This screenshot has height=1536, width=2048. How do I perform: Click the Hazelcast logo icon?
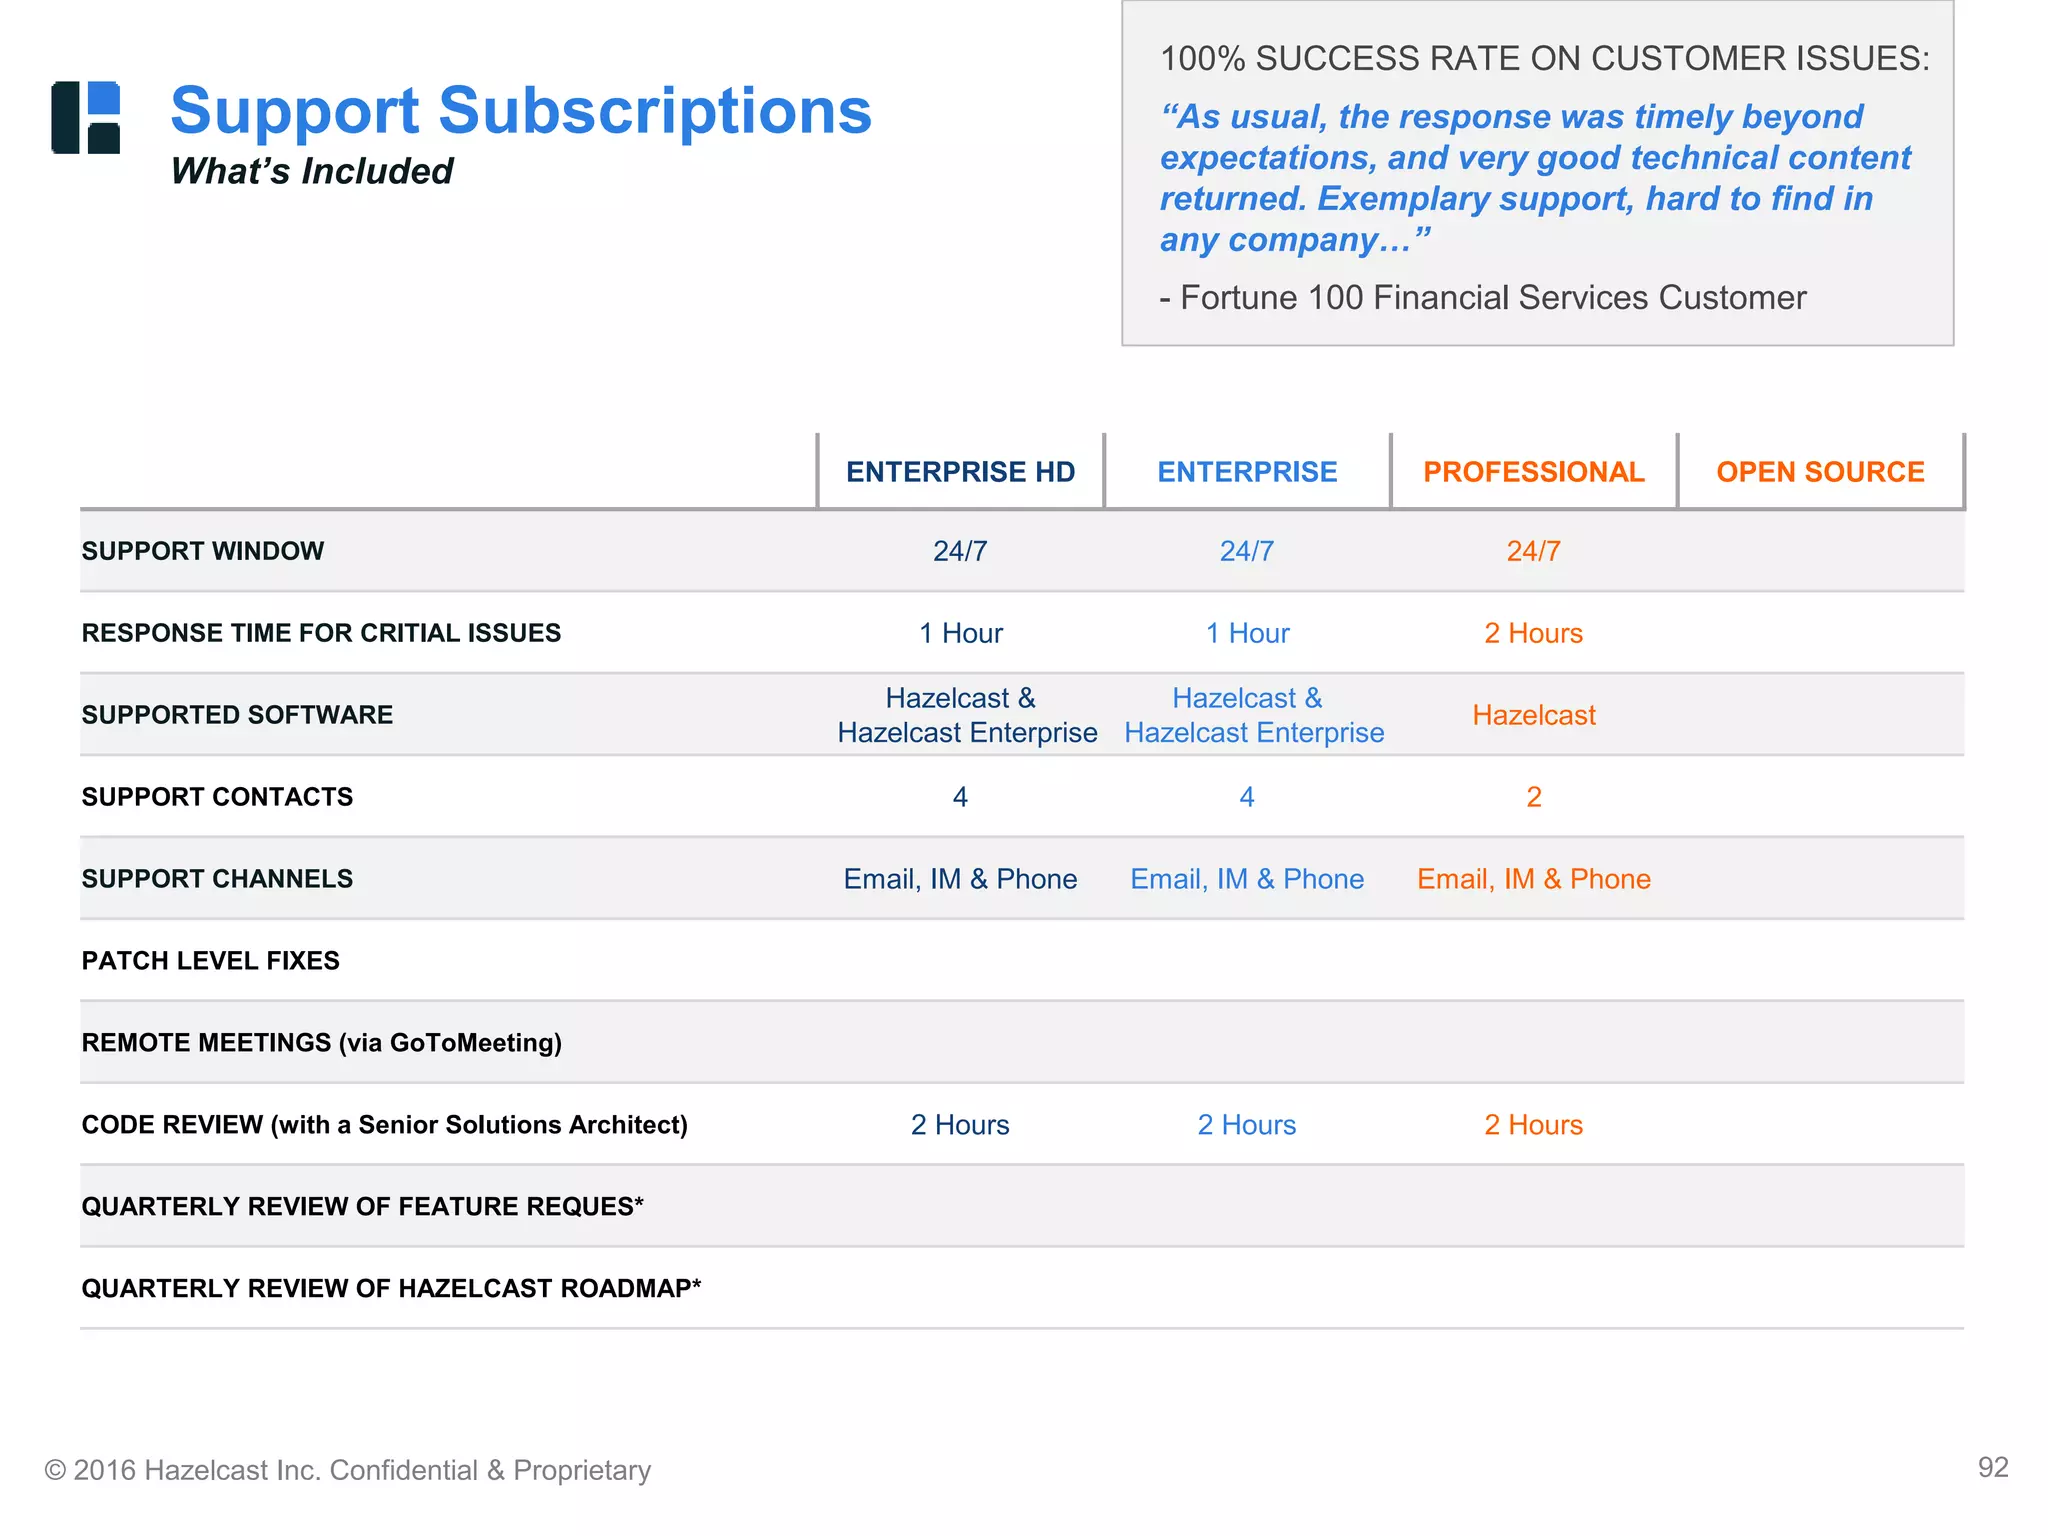[86, 117]
